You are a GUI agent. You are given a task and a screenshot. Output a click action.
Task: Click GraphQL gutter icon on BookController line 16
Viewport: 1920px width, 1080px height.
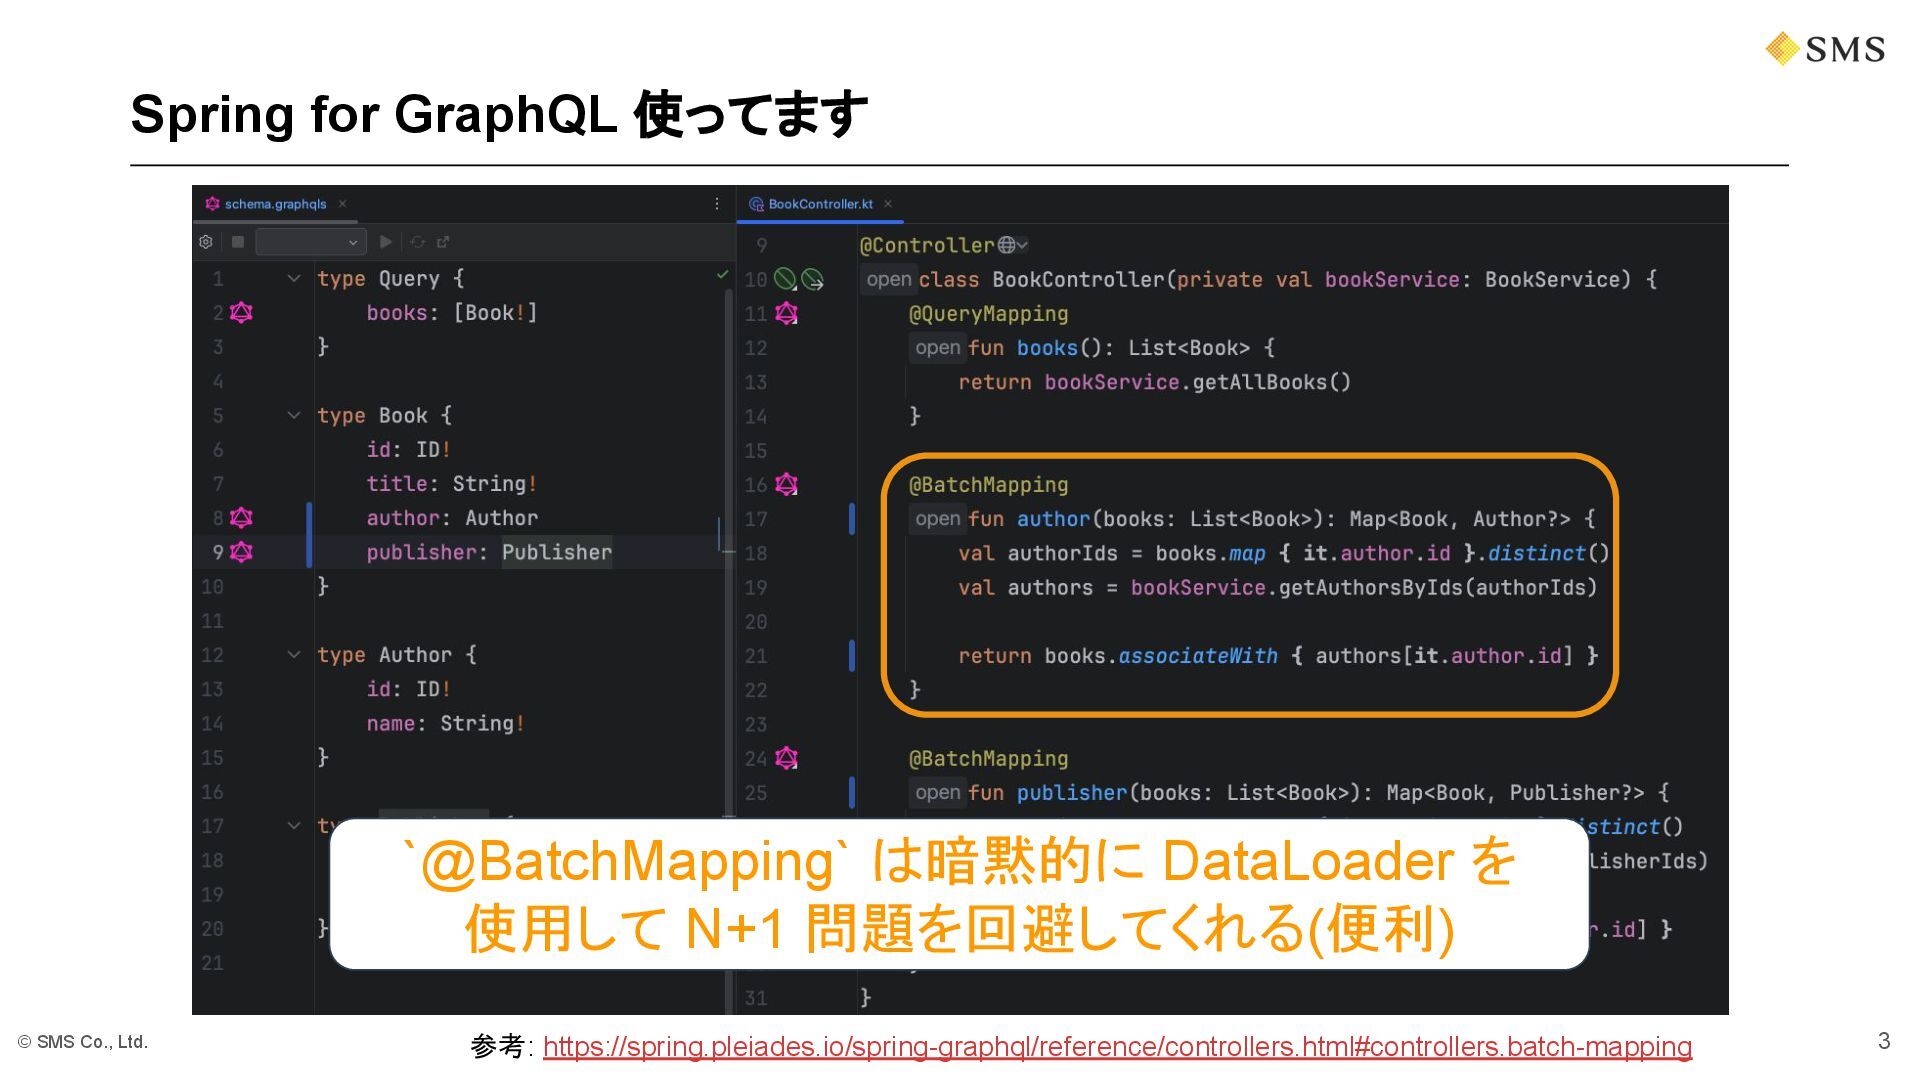point(787,485)
